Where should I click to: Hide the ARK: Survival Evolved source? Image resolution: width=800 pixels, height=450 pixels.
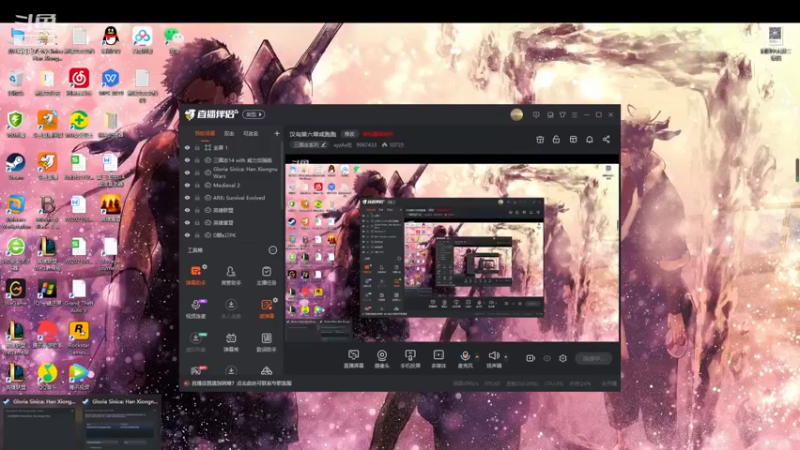pyautogui.click(x=187, y=198)
